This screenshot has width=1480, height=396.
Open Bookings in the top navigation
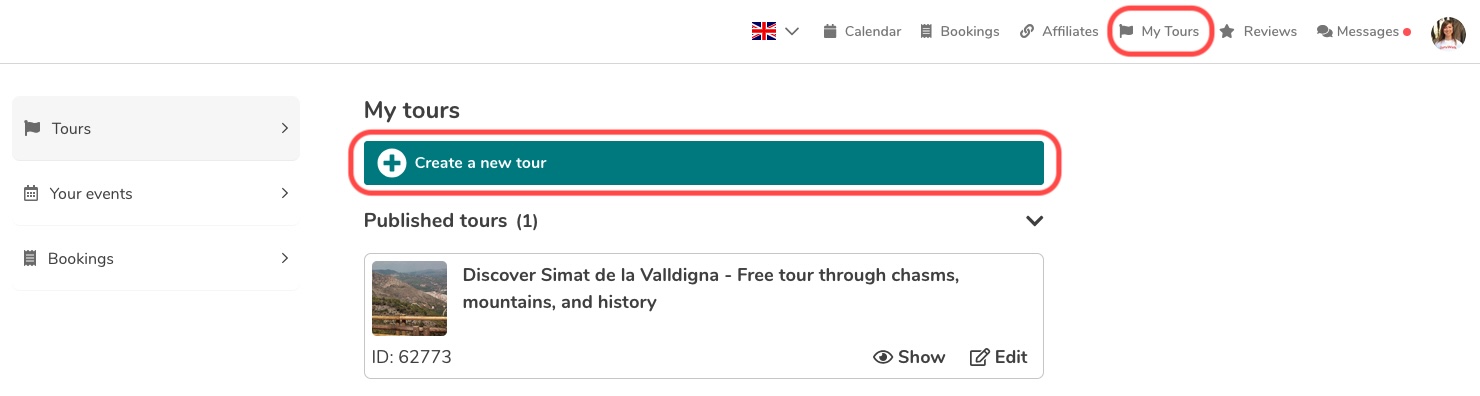point(959,31)
